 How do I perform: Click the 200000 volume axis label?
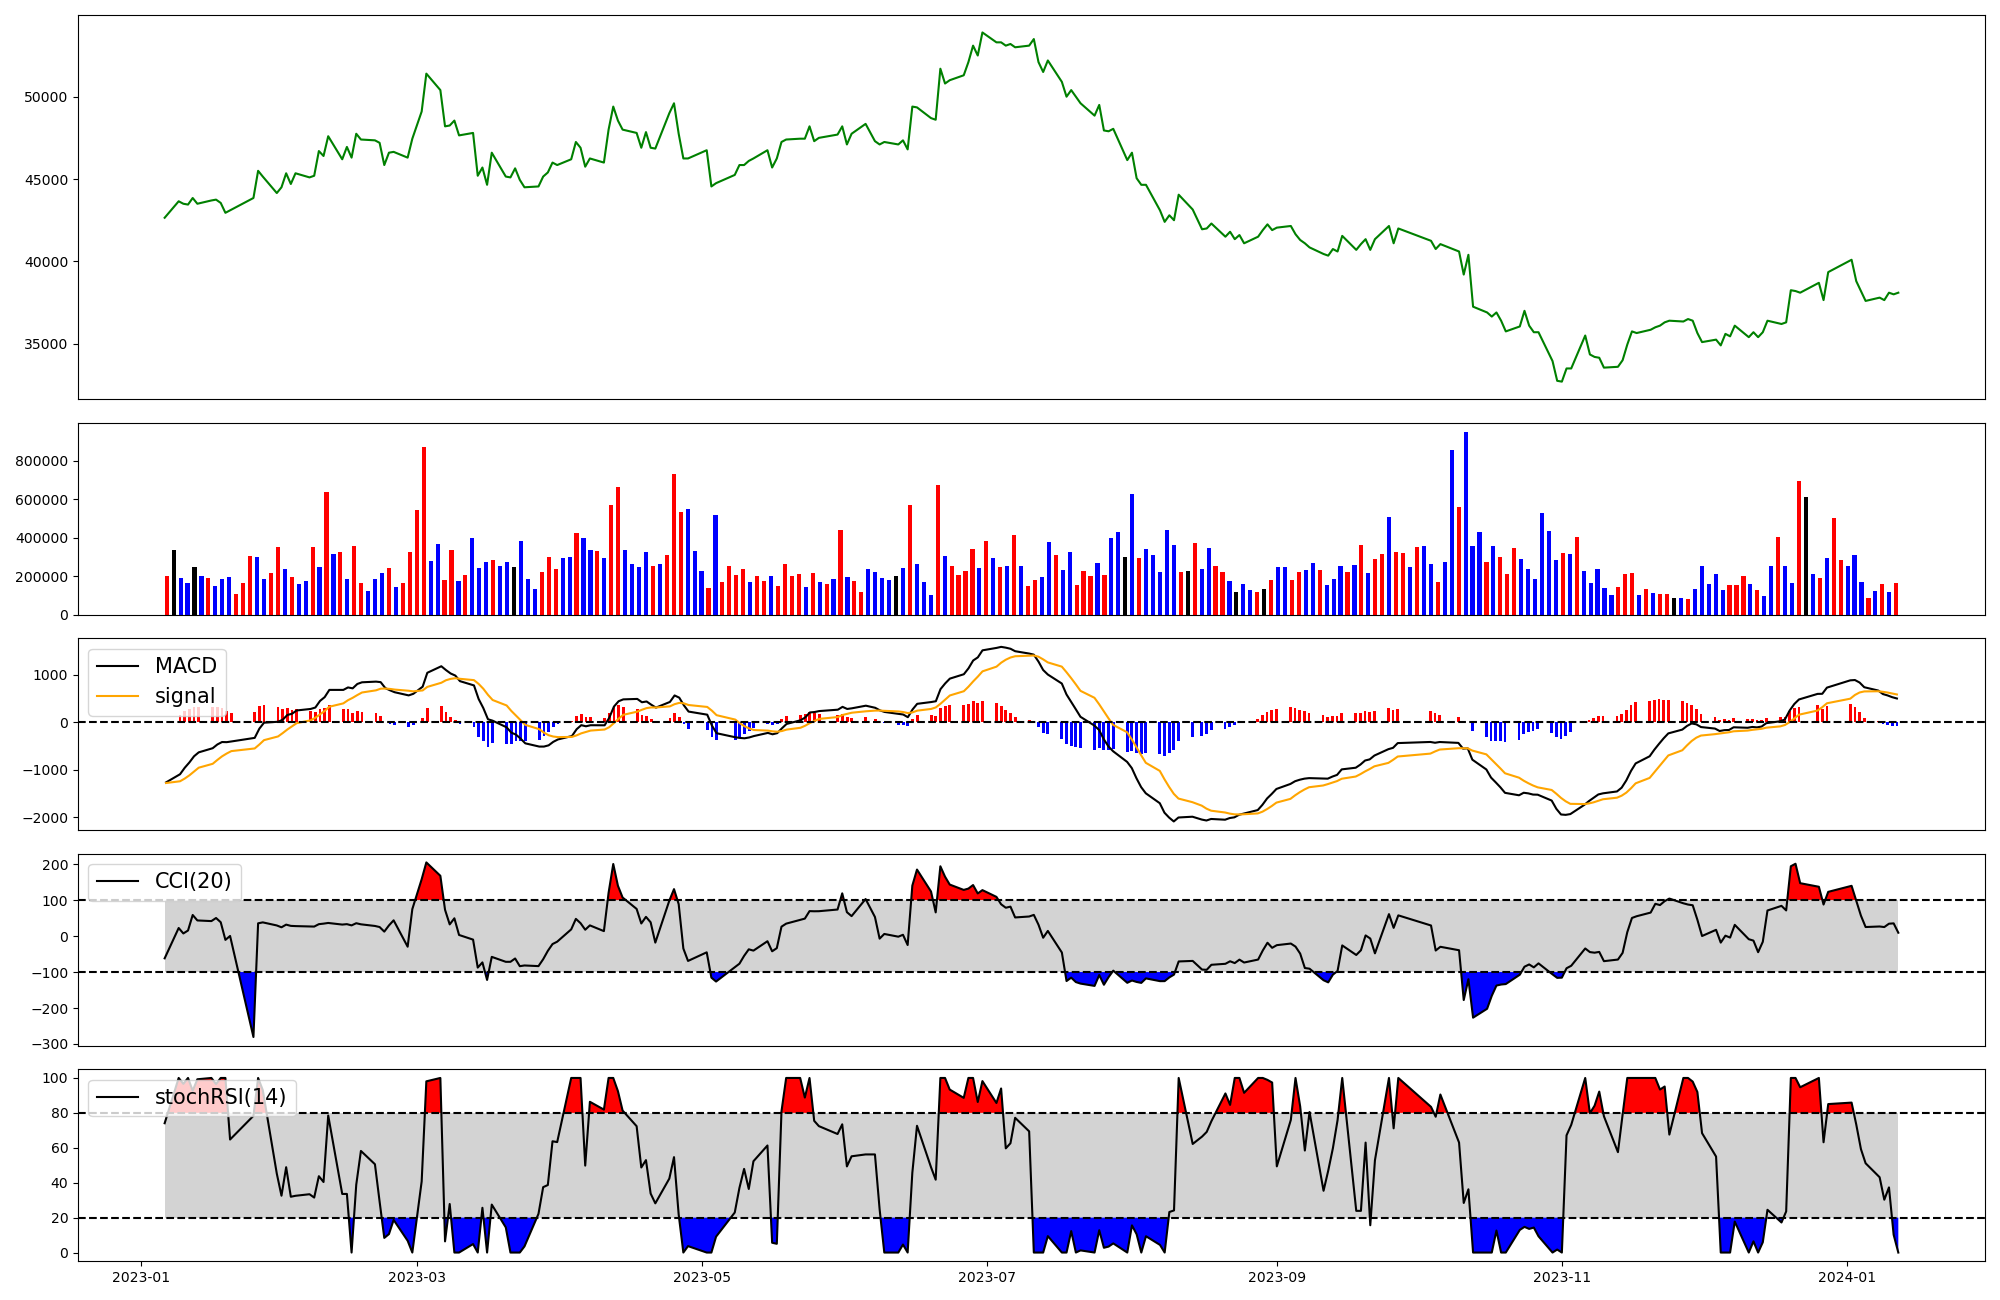[42, 577]
